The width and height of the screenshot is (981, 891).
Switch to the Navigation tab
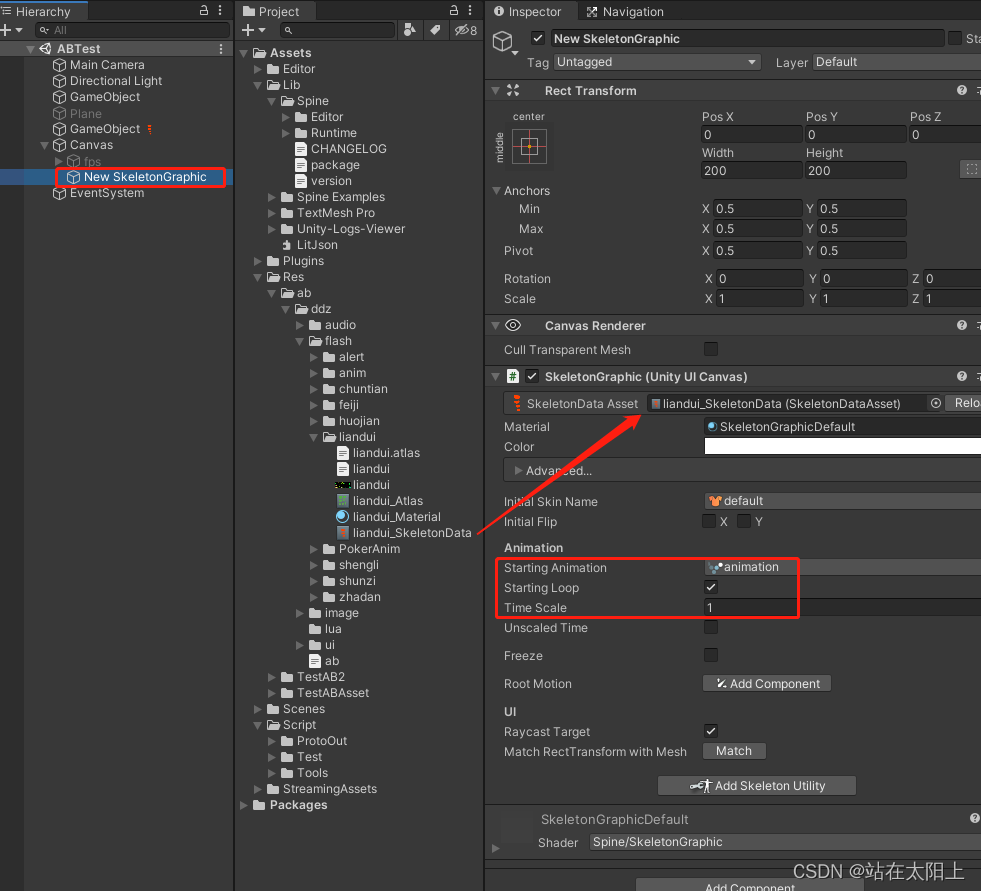click(x=624, y=11)
